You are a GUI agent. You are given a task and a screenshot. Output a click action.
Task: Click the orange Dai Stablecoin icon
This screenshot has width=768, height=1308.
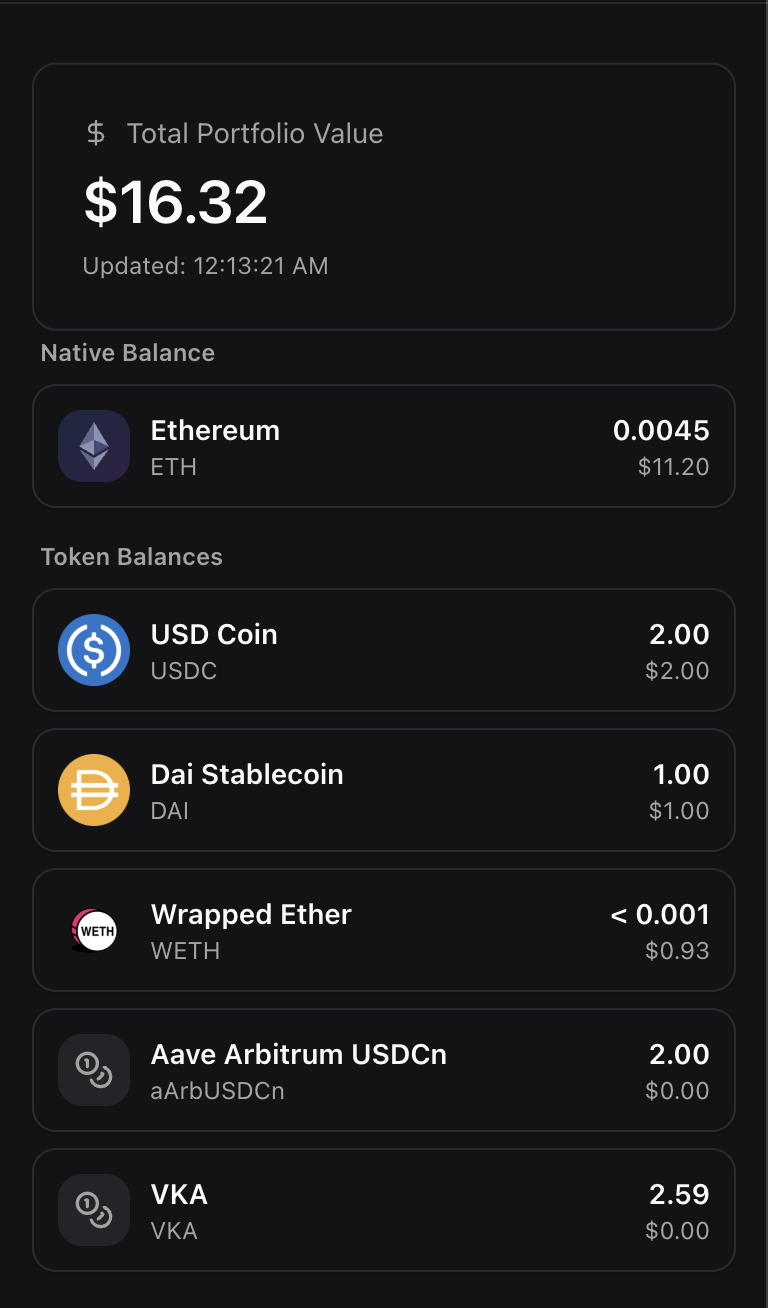[94, 790]
